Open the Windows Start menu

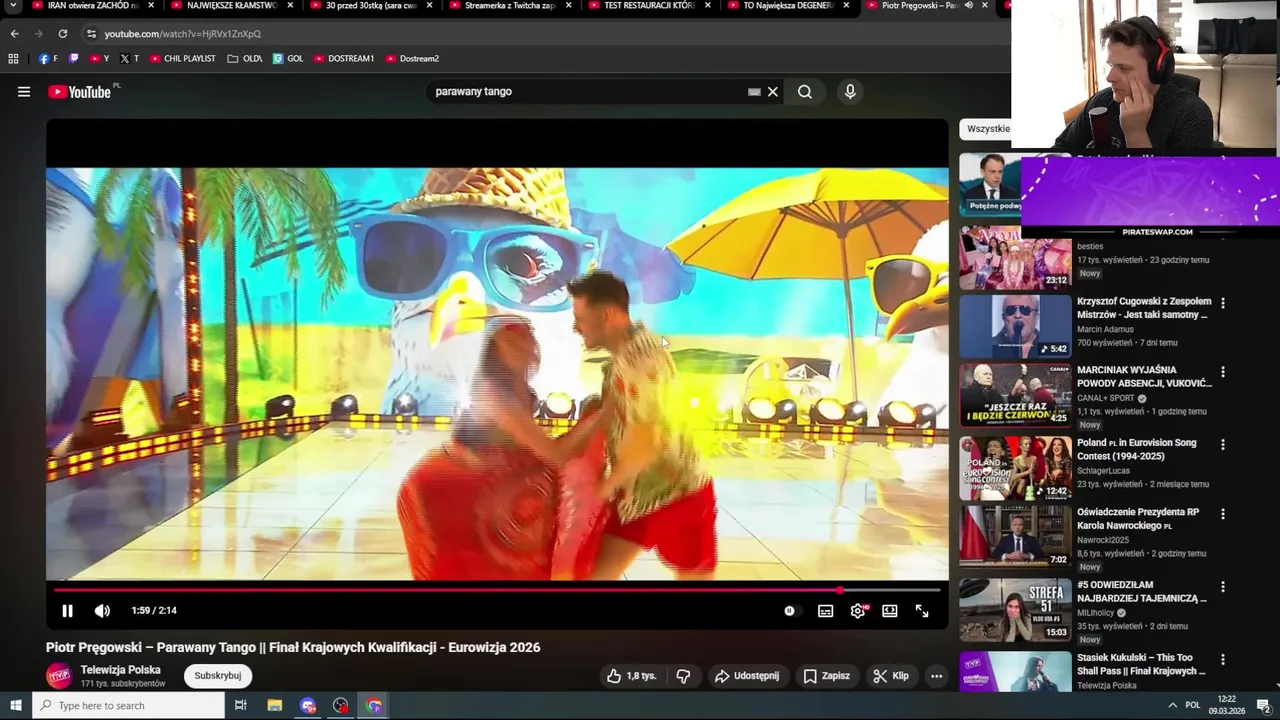click(x=15, y=706)
